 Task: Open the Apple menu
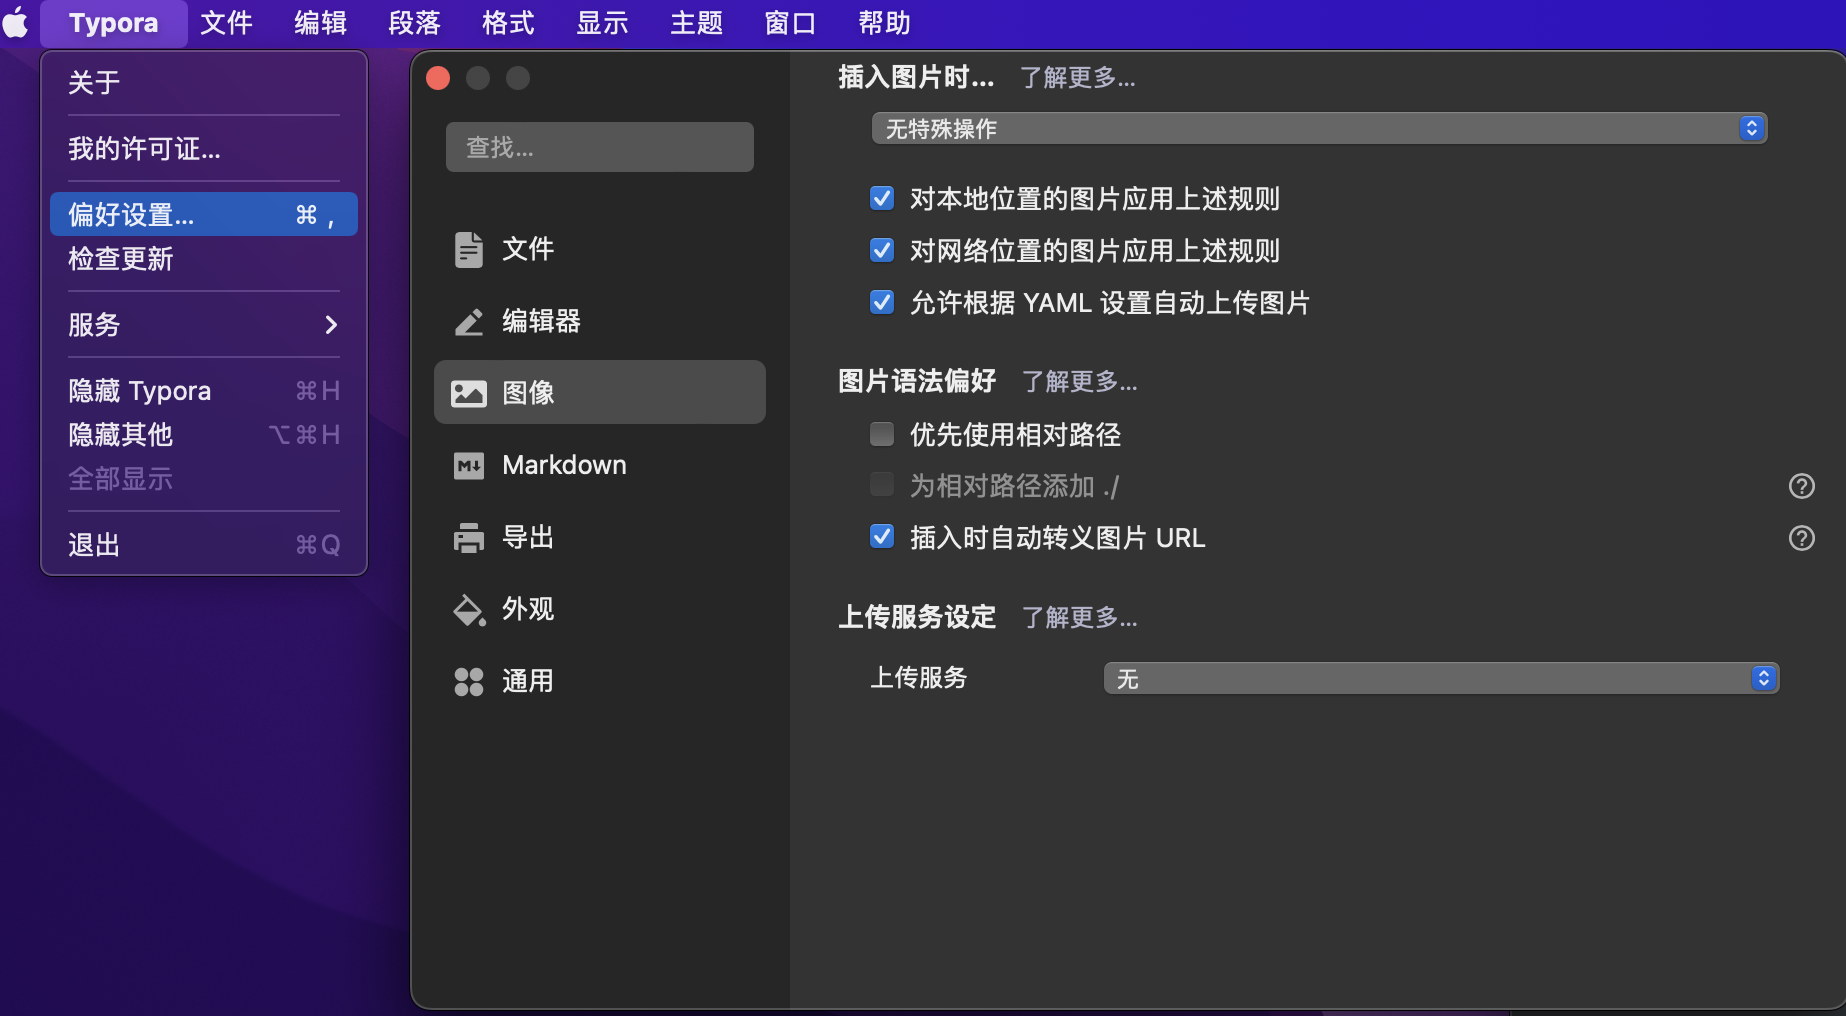click(17, 22)
